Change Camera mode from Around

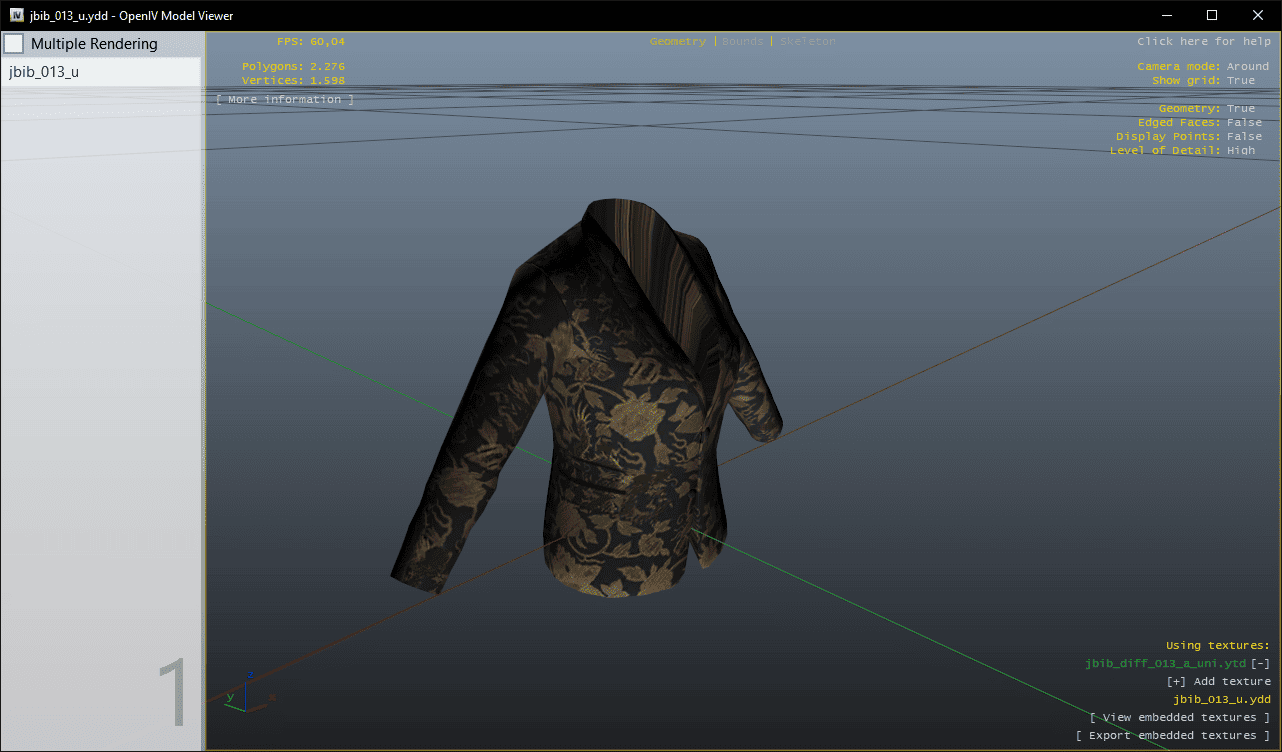(x=1247, y=67)
